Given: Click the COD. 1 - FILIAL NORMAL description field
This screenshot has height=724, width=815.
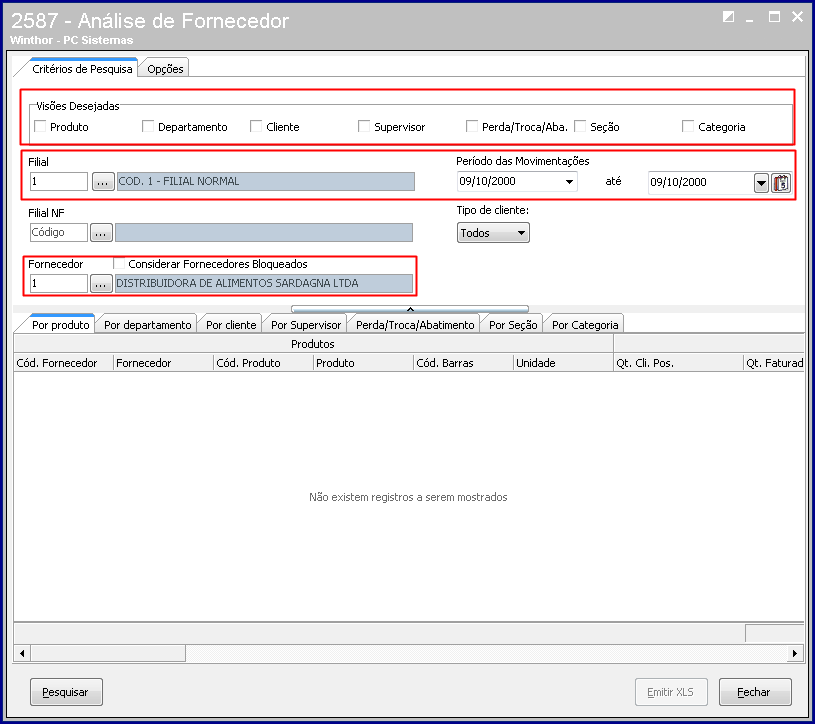Looking at the screenshot, I should click(266, 181).
